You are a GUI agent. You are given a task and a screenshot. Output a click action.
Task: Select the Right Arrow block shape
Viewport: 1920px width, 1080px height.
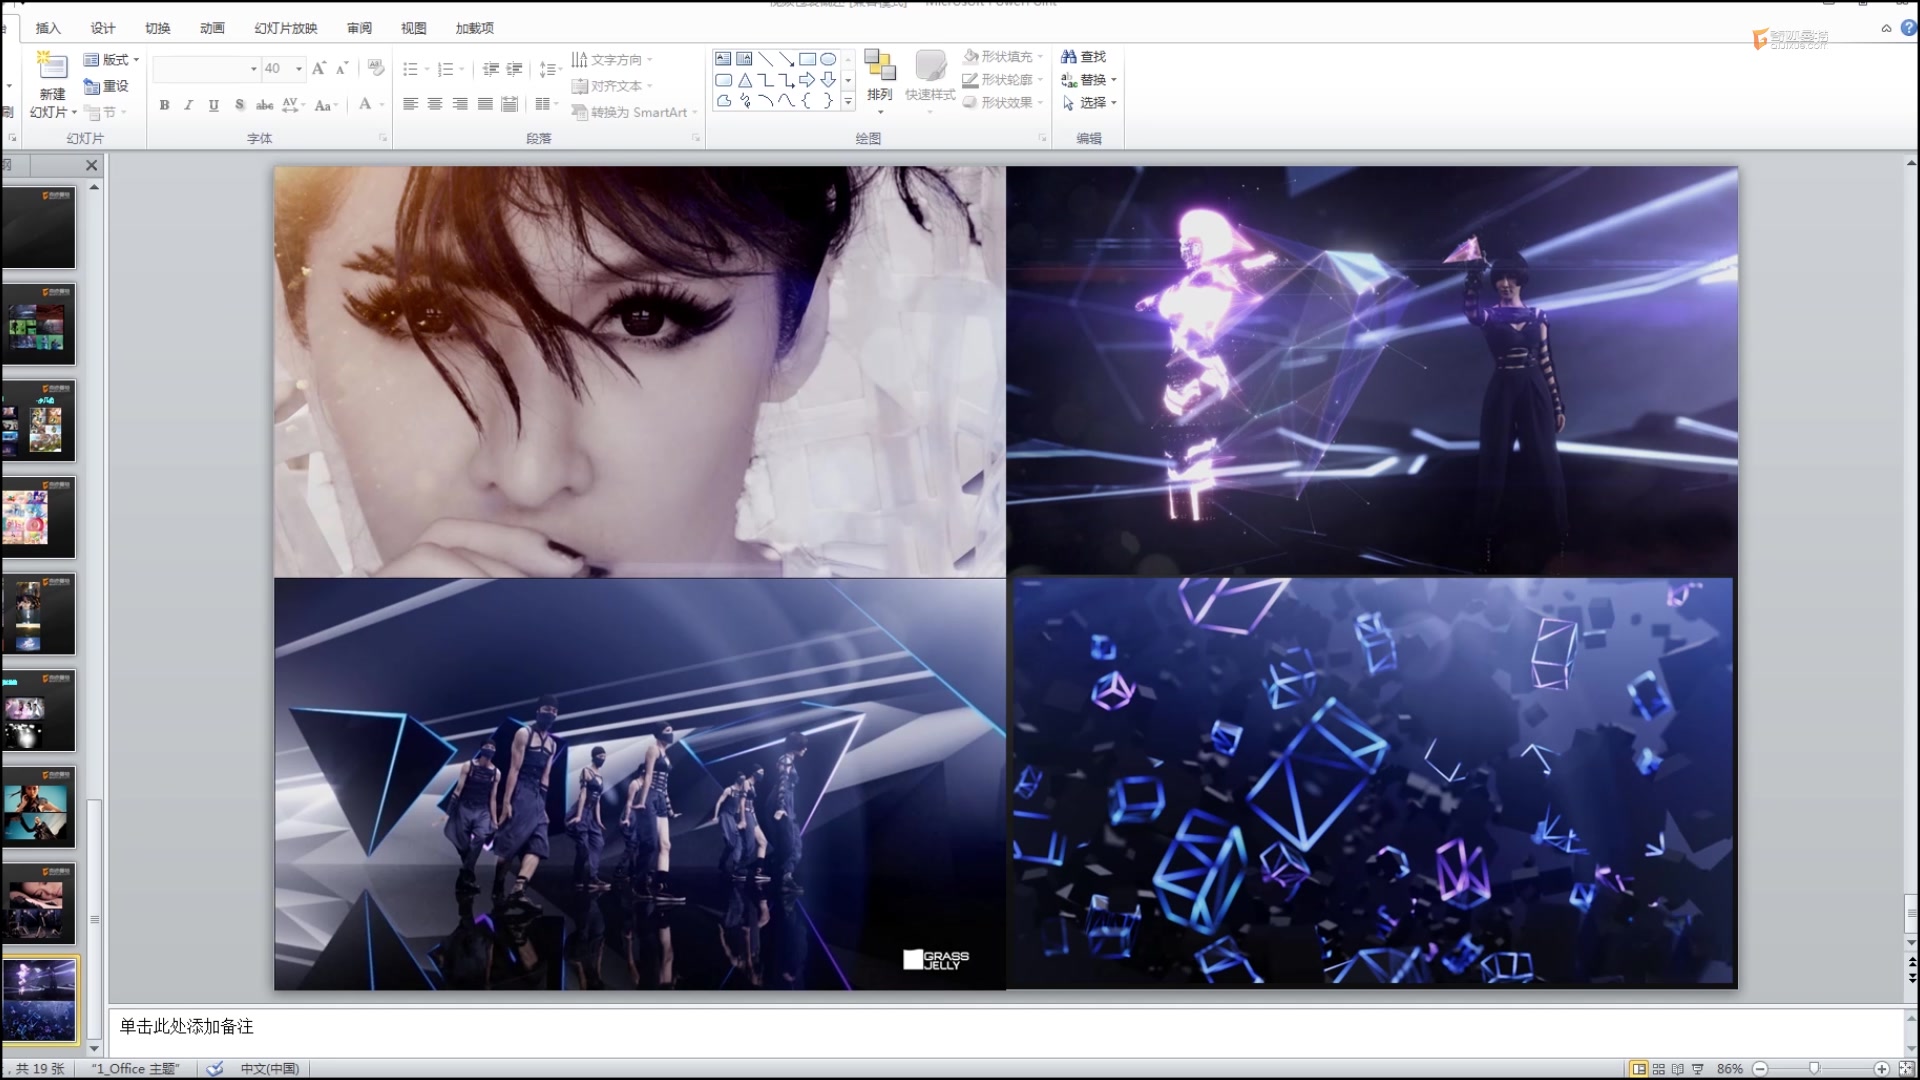pos(807,80)
